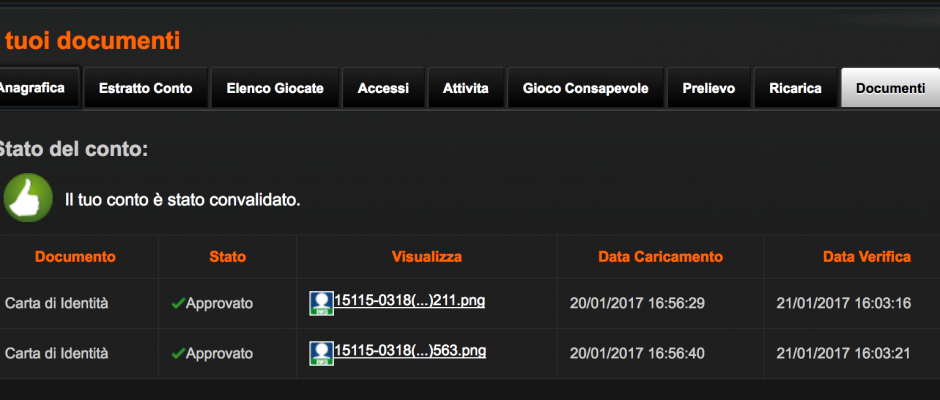Open the 15115-0318(...)211.png document link

(x=409, y=300)
